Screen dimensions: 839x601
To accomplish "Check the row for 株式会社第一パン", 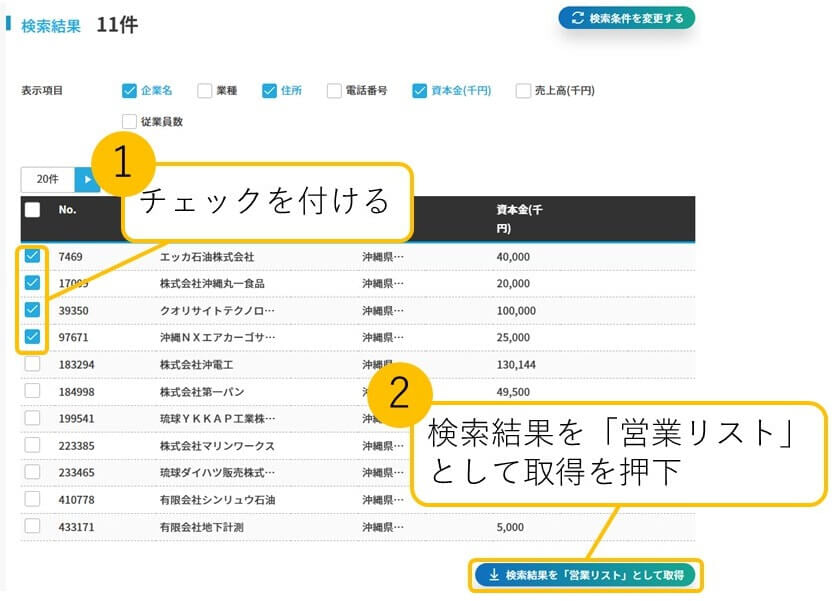I will click(x=33, y=391).
